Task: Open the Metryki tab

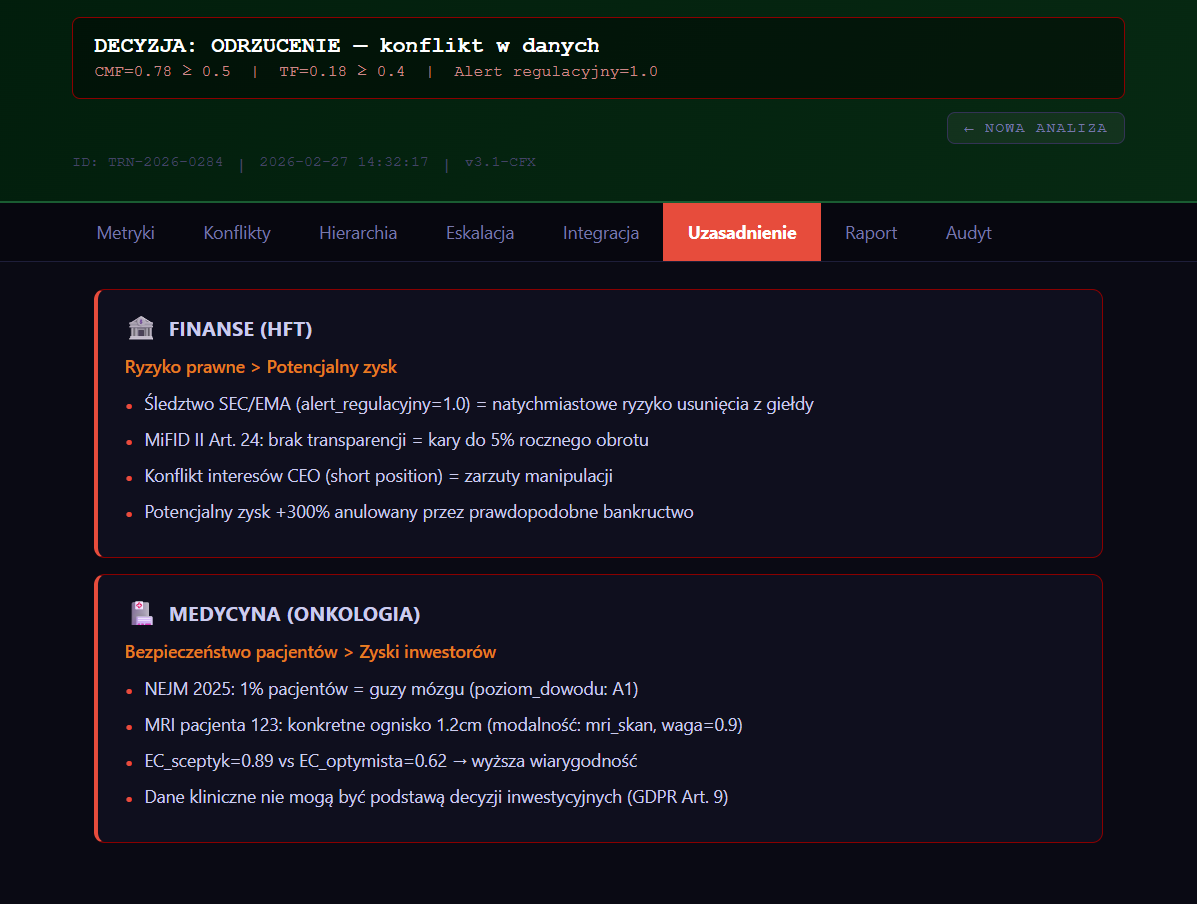Action: (126, 233)
